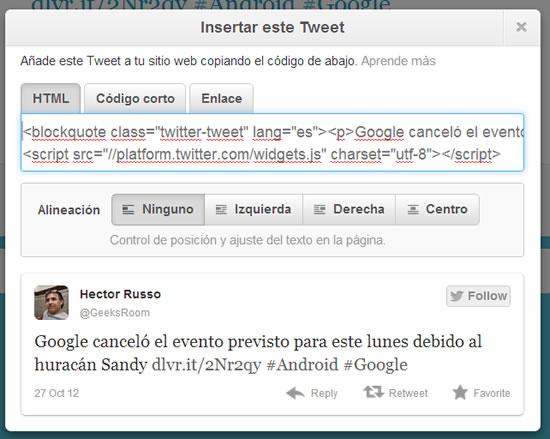Viewport: 550px width, 439px height.
Task: Switch to the Código corto tab
Action: [135, 99]
